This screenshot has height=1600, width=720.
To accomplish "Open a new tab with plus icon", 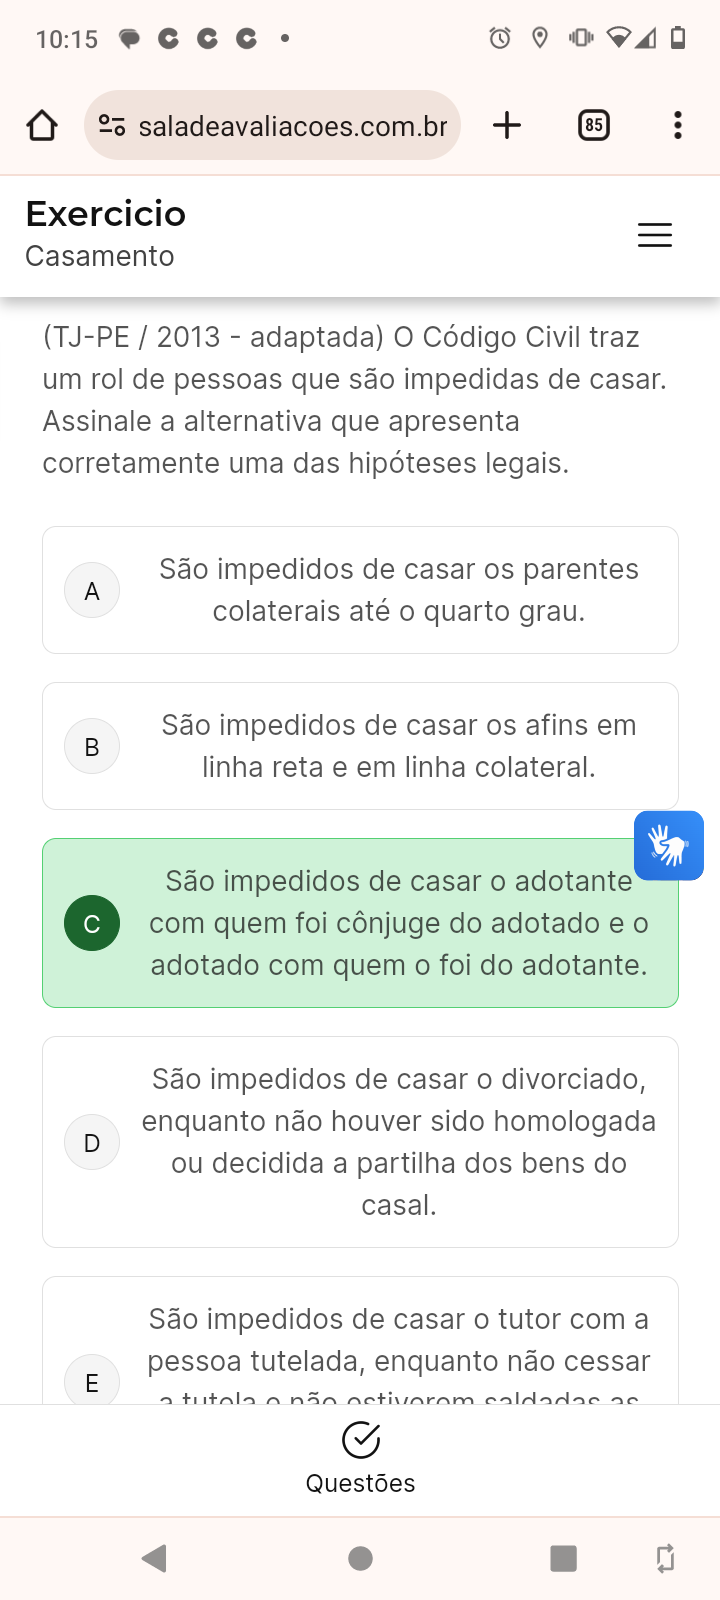I will [x=507, y=126].
